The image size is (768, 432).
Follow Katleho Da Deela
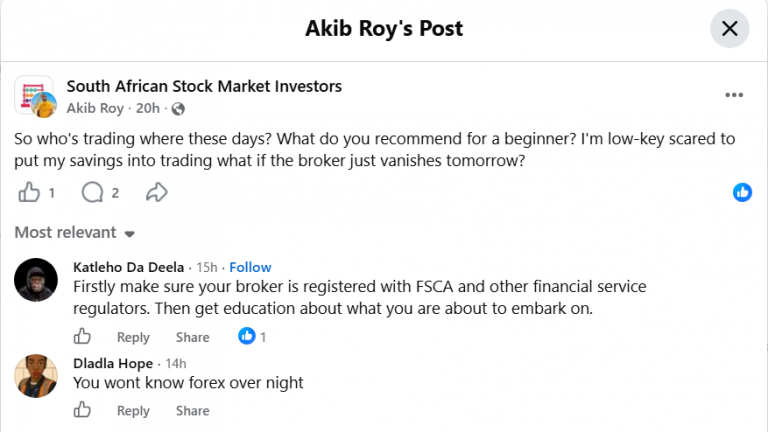(x=250, y=267)
